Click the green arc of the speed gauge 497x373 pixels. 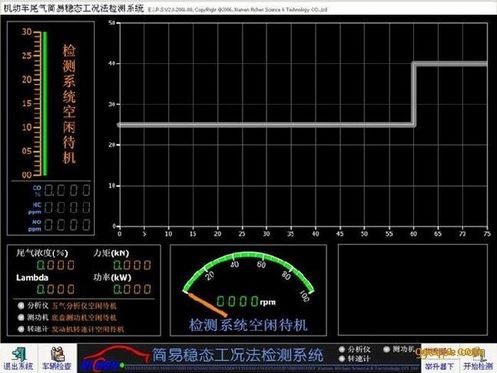[x=248, y=256]
